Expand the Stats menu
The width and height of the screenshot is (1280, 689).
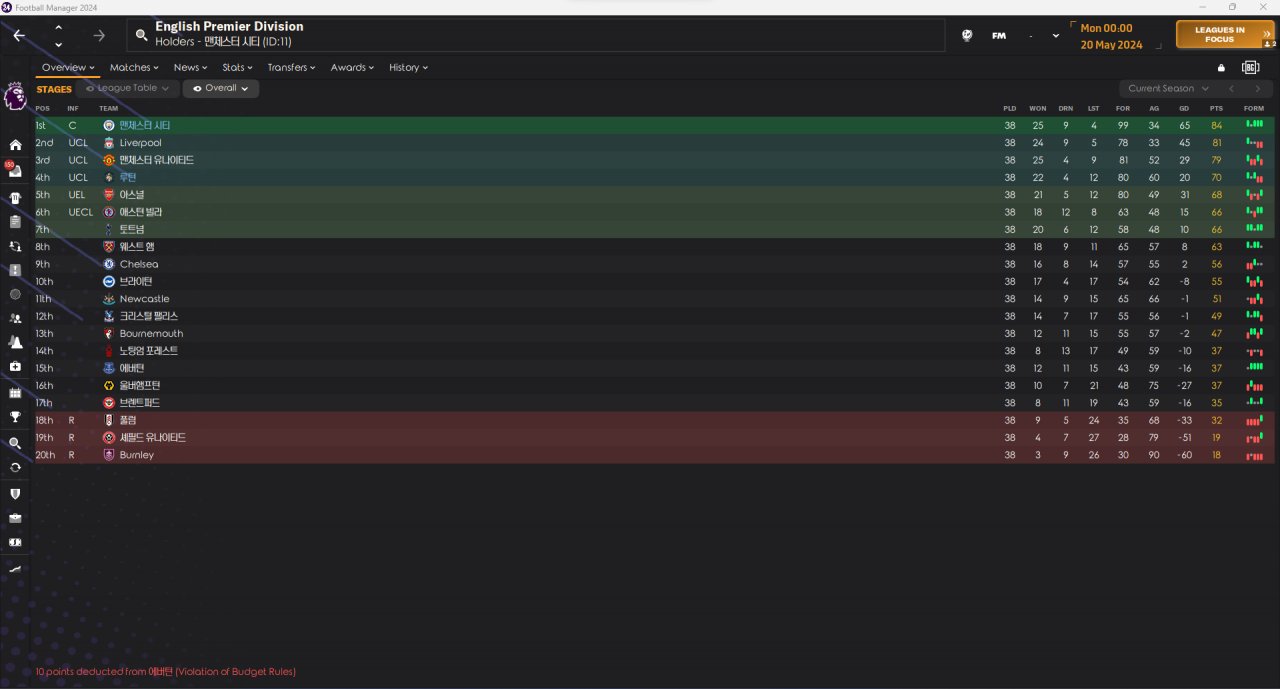(x=238, y=67)
